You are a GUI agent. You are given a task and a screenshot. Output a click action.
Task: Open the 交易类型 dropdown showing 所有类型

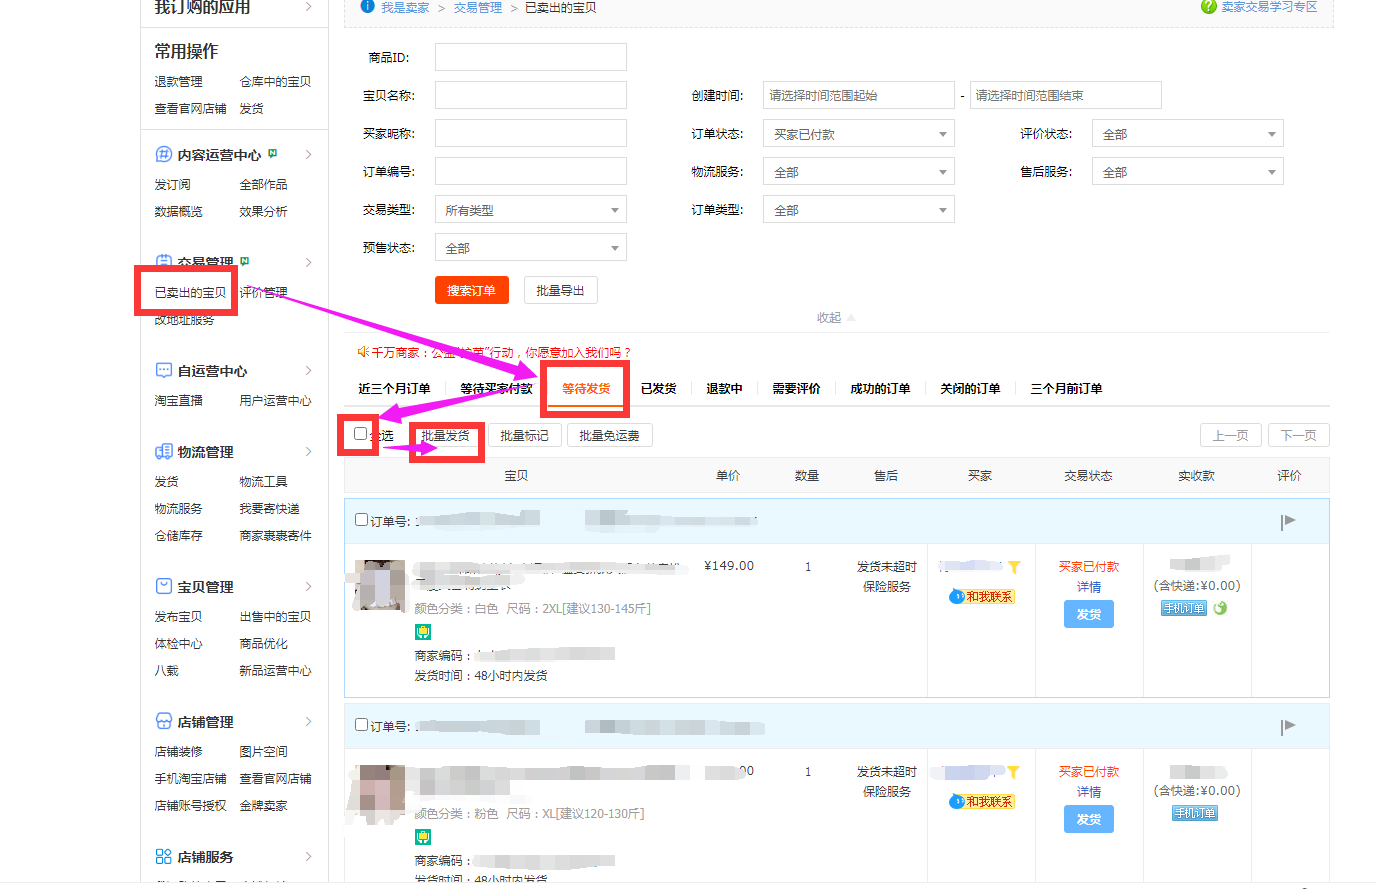coord(530,210)
